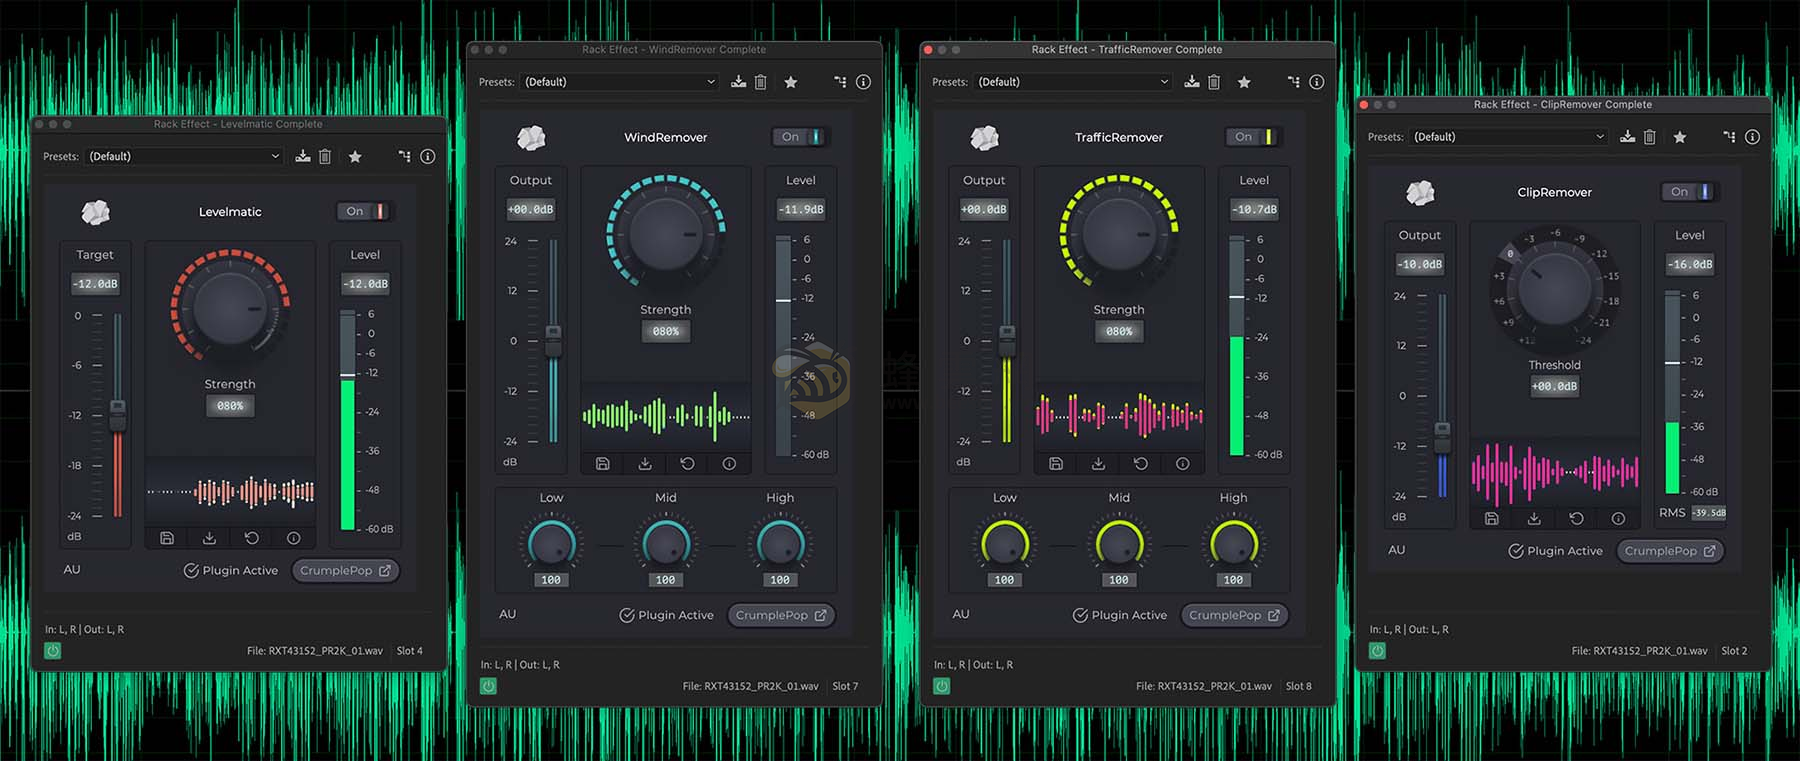This screenshot has height=761, width=1800.
Task: Open CrumplePop link in WindRemover plugin
Action: coord(782,615)
